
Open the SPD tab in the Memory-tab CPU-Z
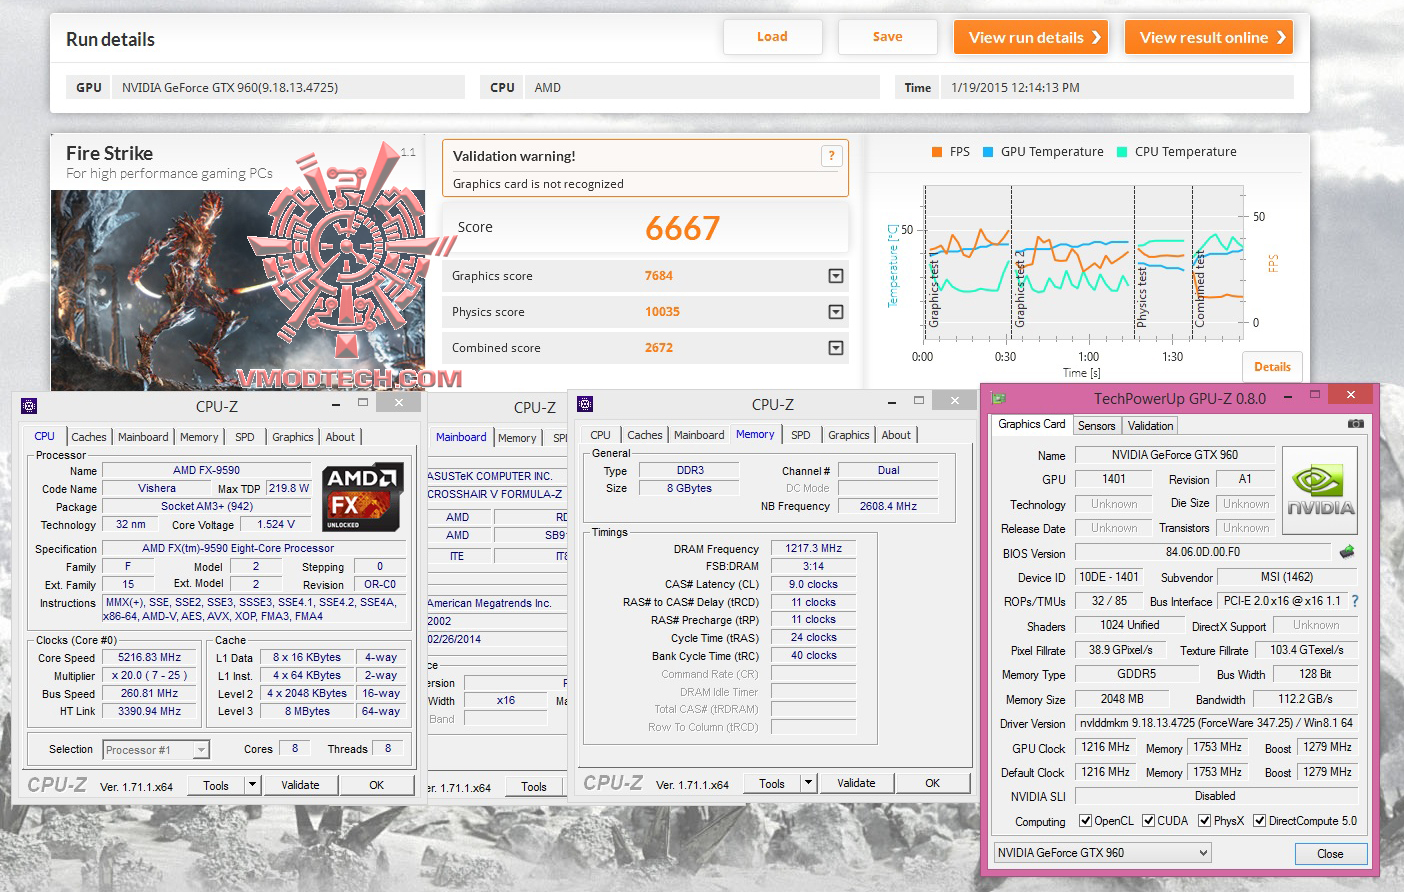[800, 435]
